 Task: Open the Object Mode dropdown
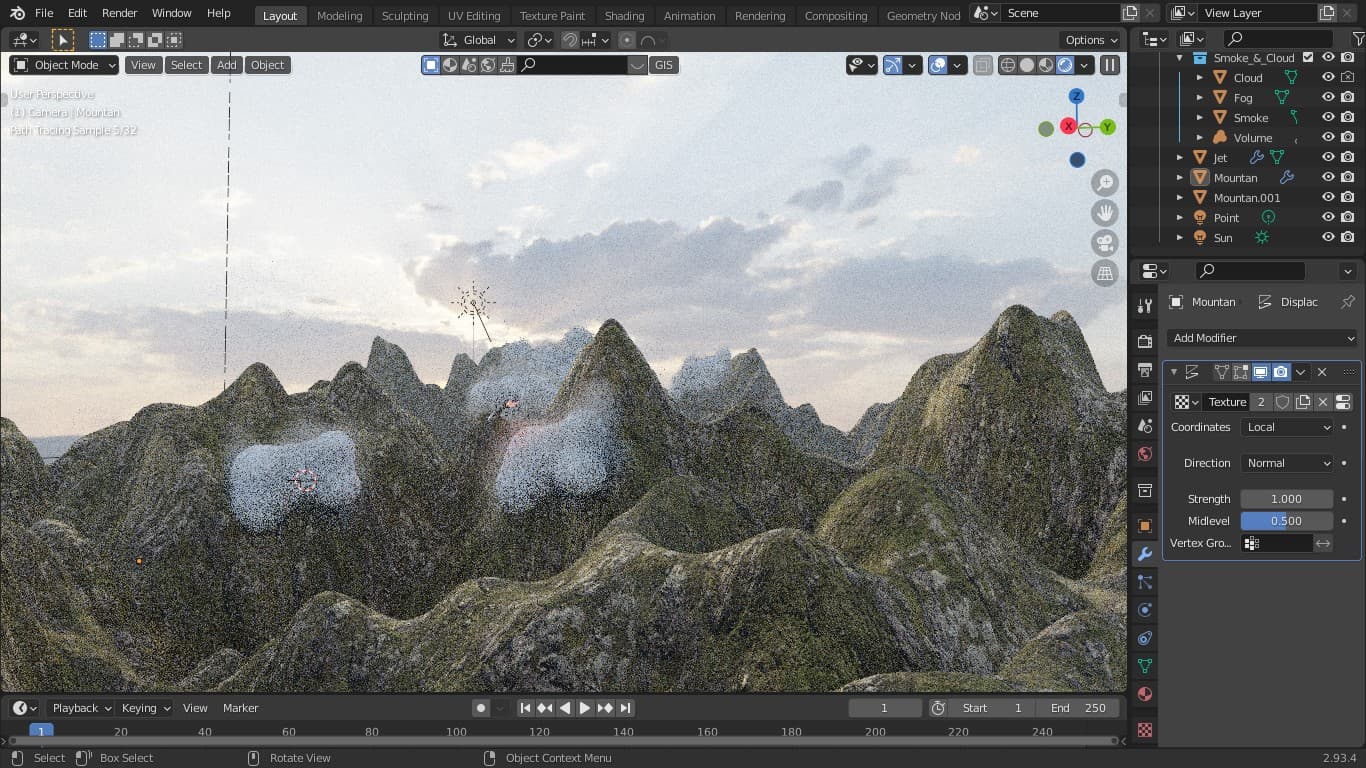[x=65, y=65]
